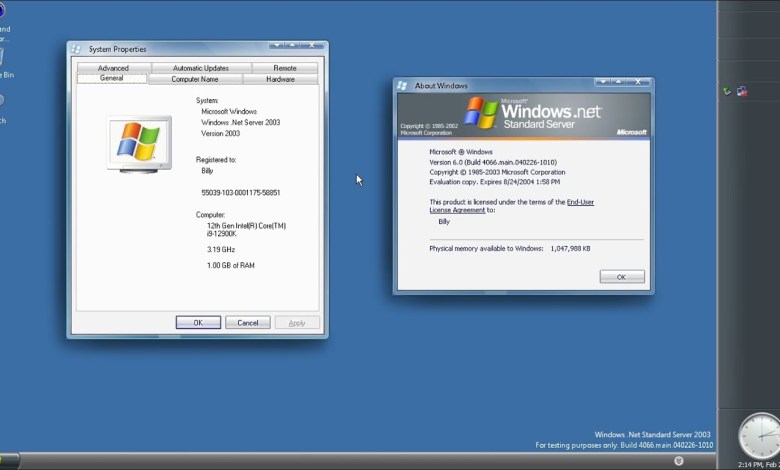
Task: Click the analog clock in the sidebar
Action: click(x=759, y=435)
